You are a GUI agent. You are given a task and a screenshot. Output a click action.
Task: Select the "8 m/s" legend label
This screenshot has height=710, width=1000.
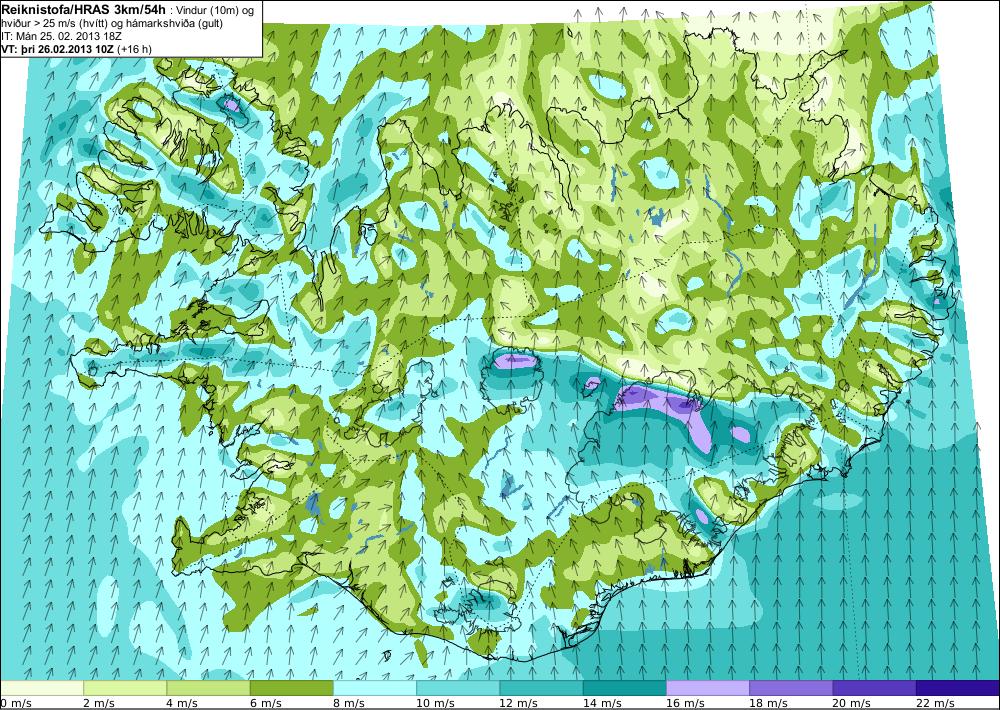tap(349, 703)
